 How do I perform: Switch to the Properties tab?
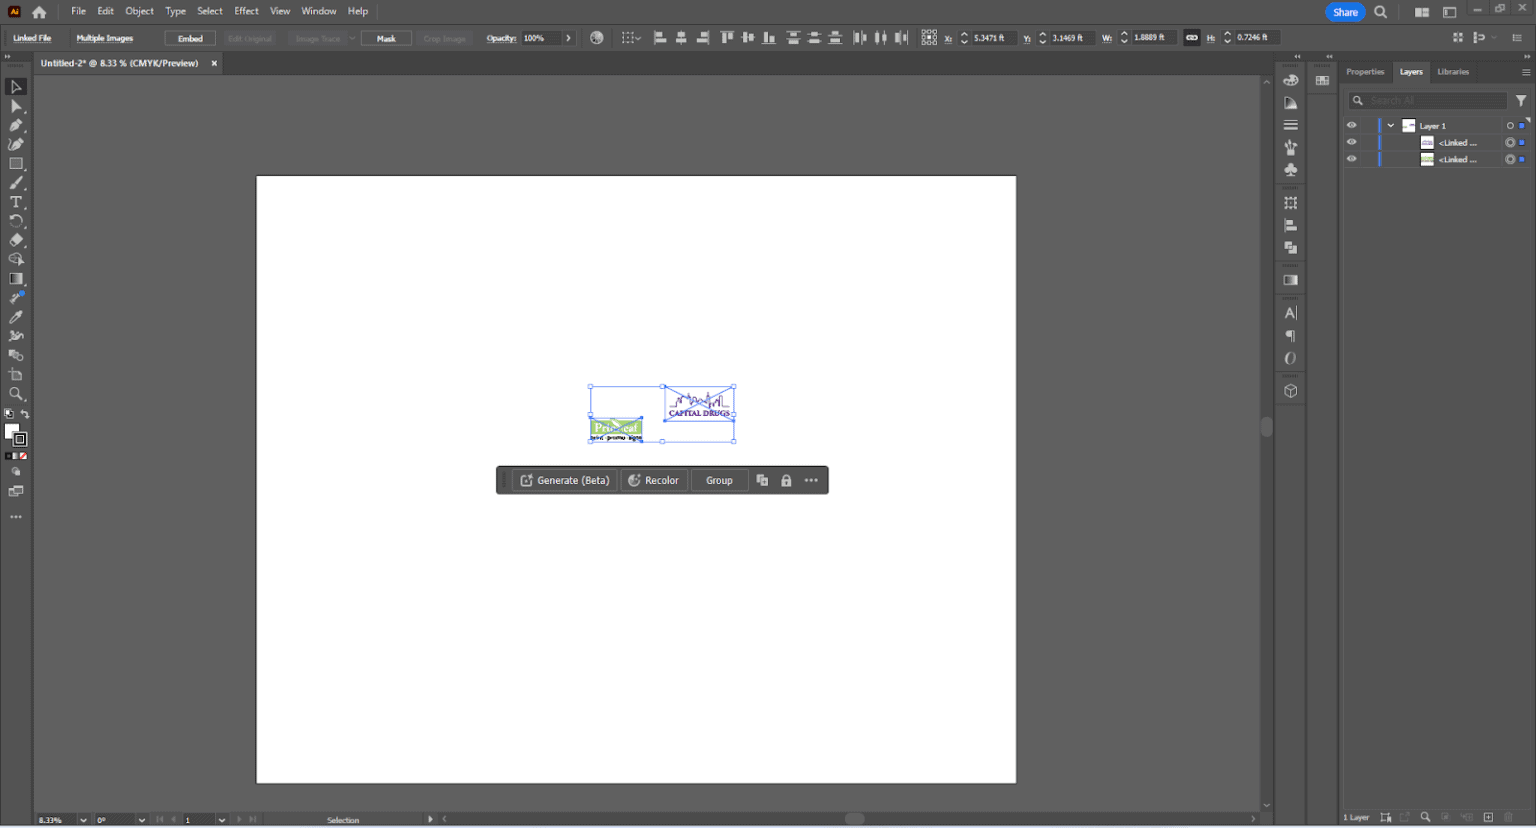(x=1365, y=71)
